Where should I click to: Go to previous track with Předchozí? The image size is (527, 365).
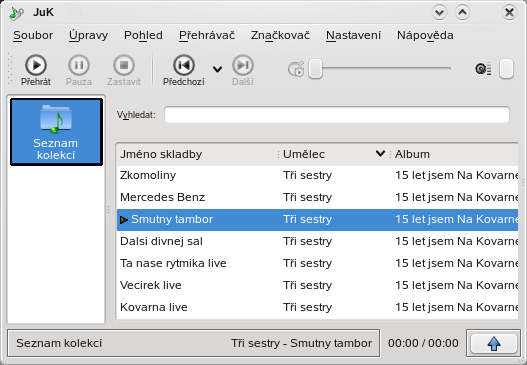184,70
